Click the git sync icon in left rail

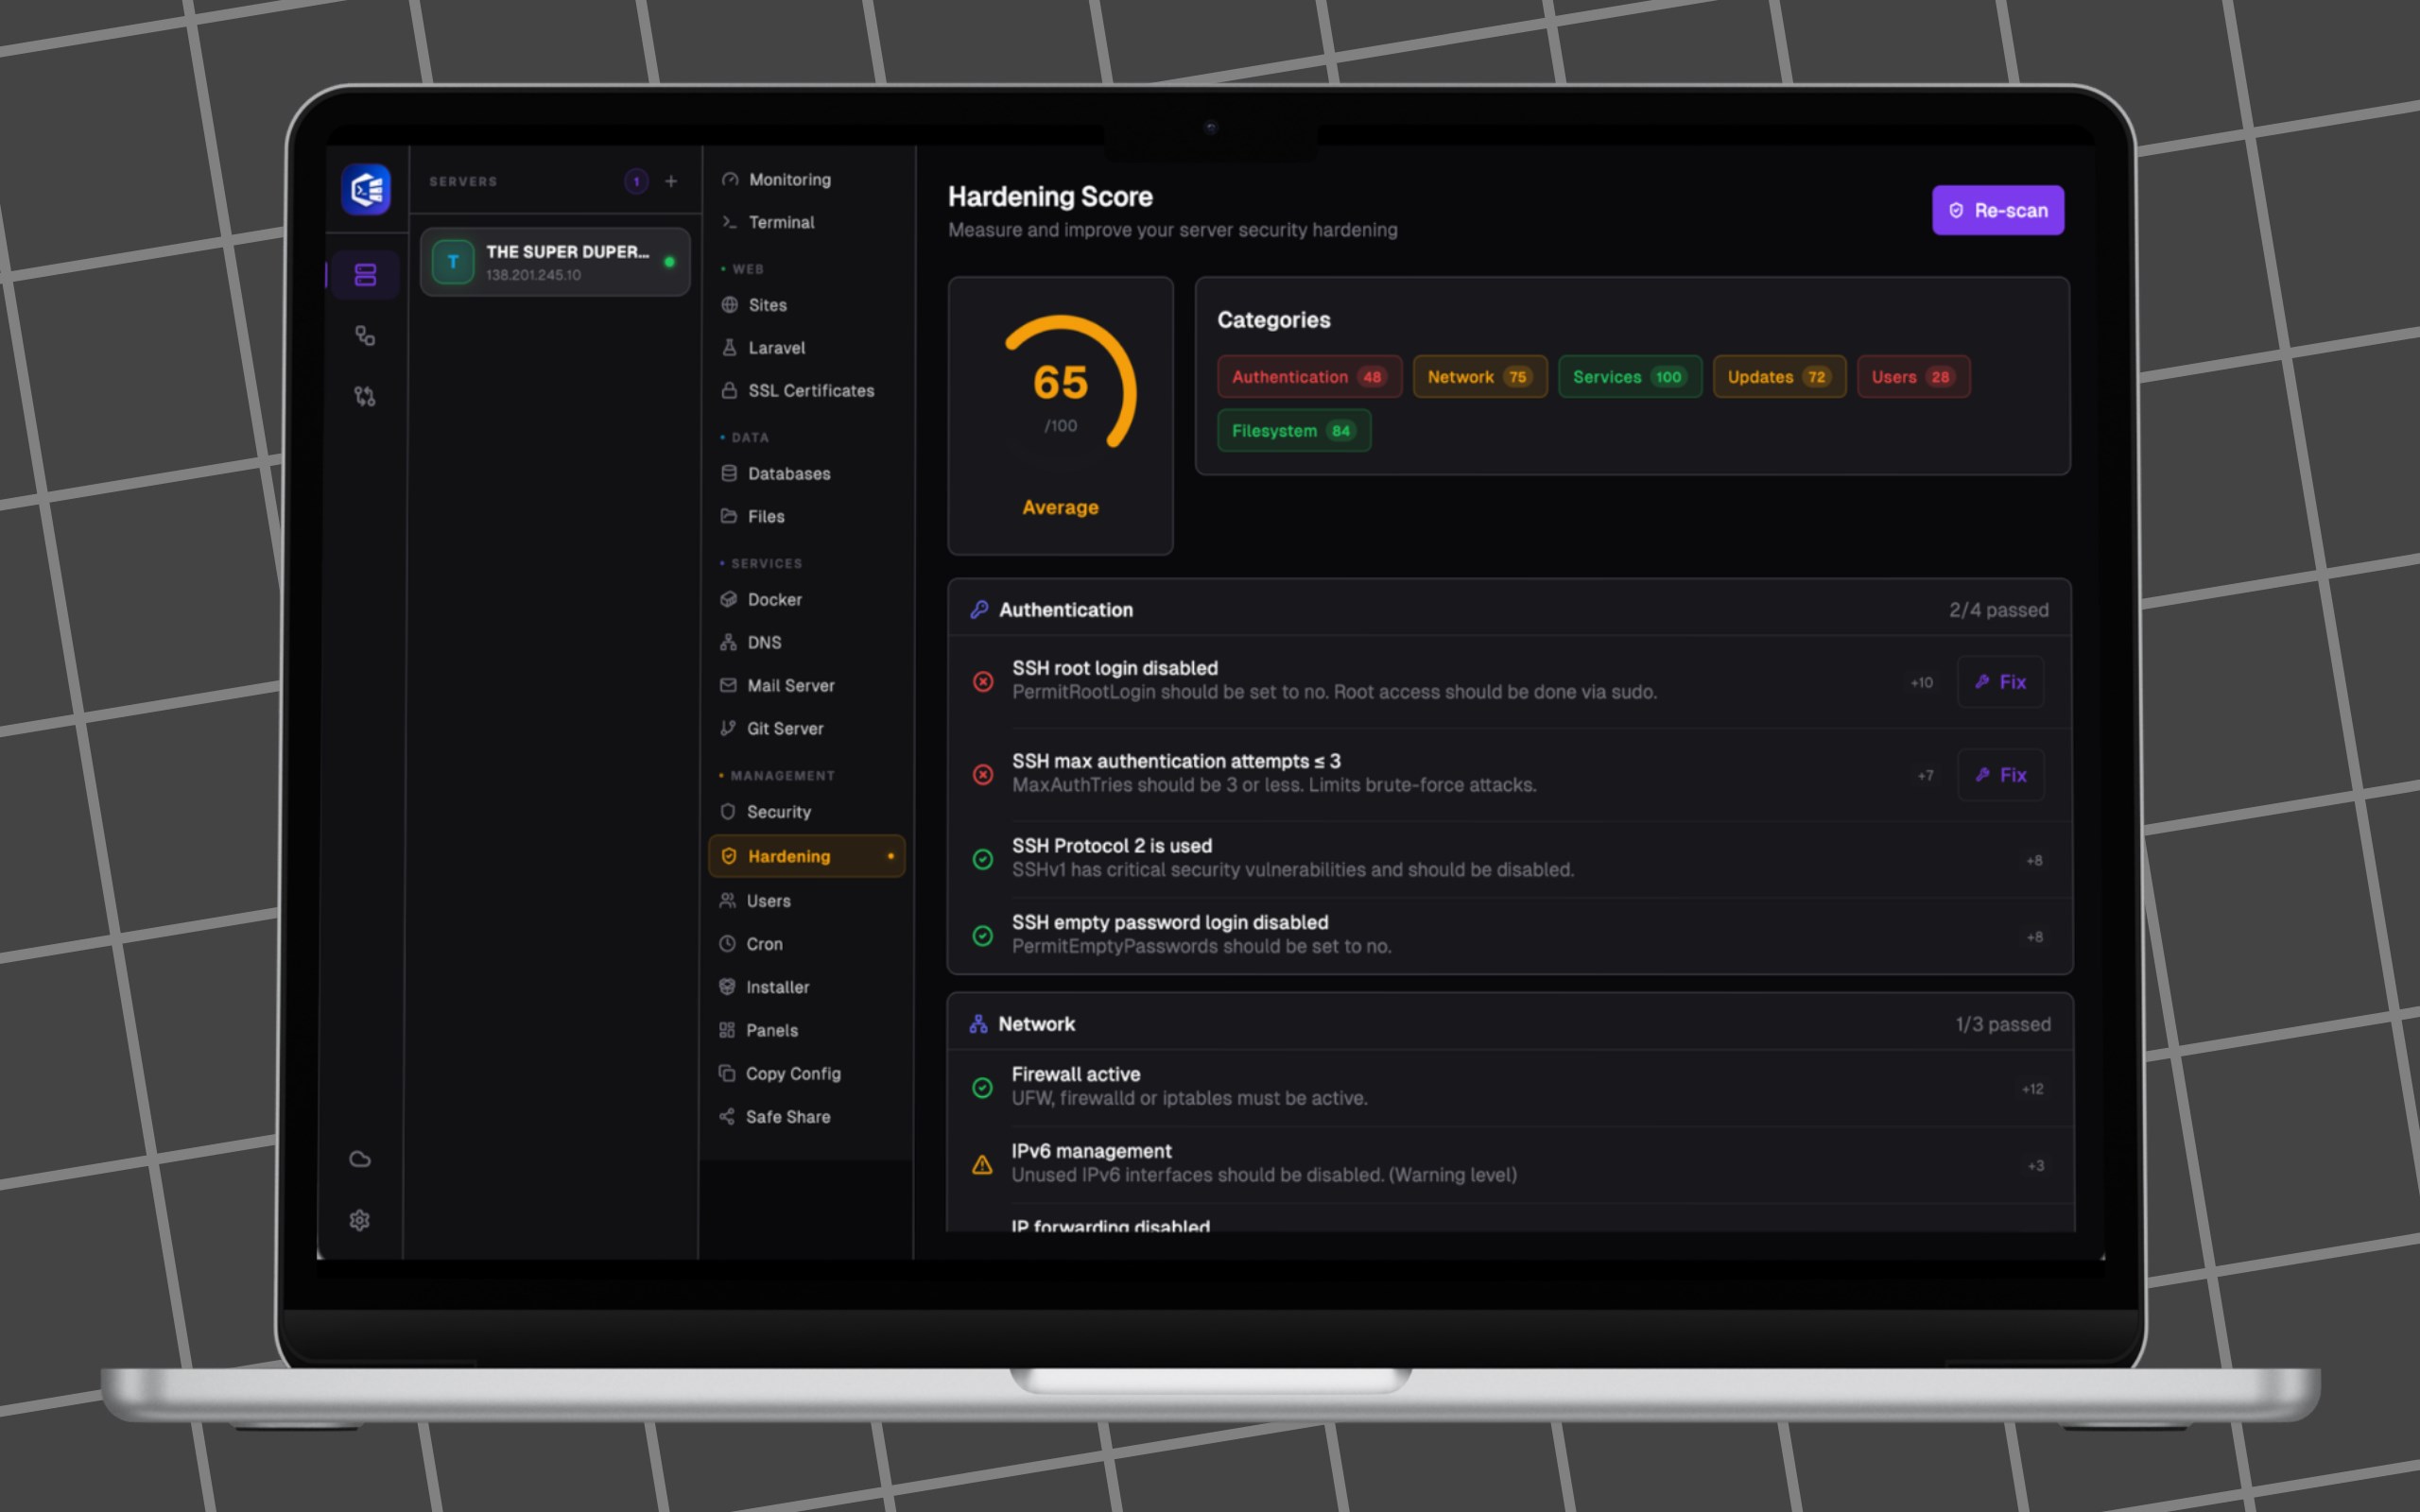pyautogui.click(x=365, y=397)
